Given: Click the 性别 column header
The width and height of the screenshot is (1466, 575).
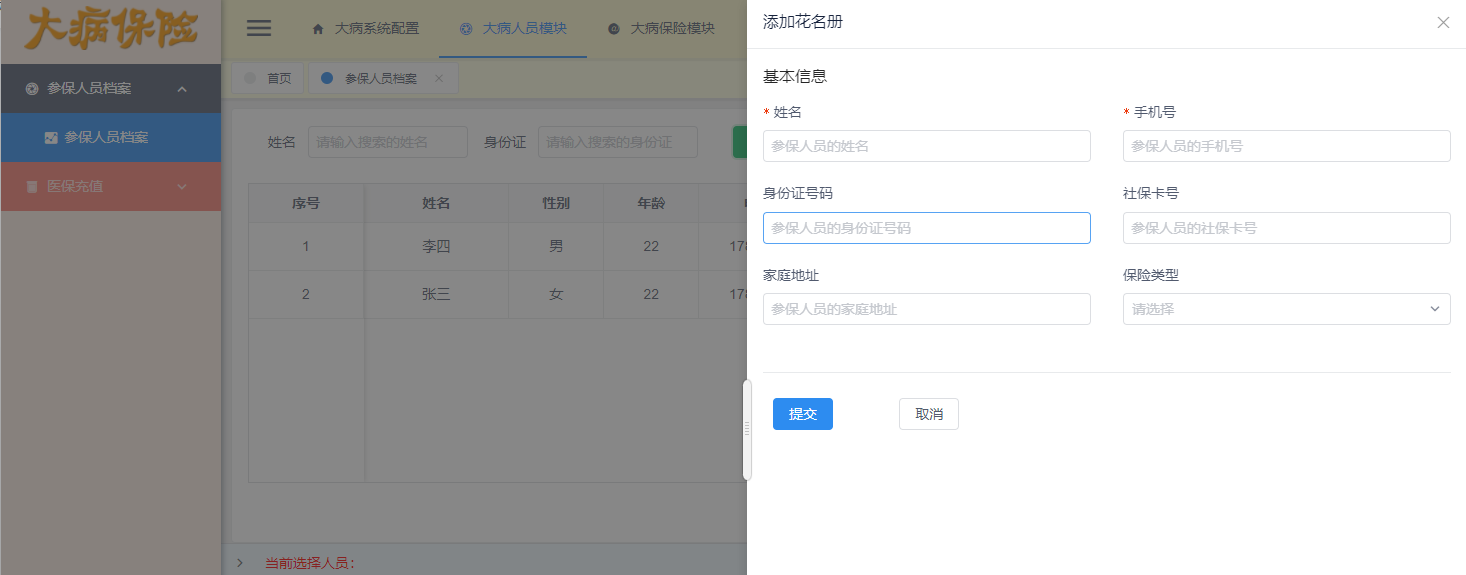Looking at the screenshot, I should point(556,203).
